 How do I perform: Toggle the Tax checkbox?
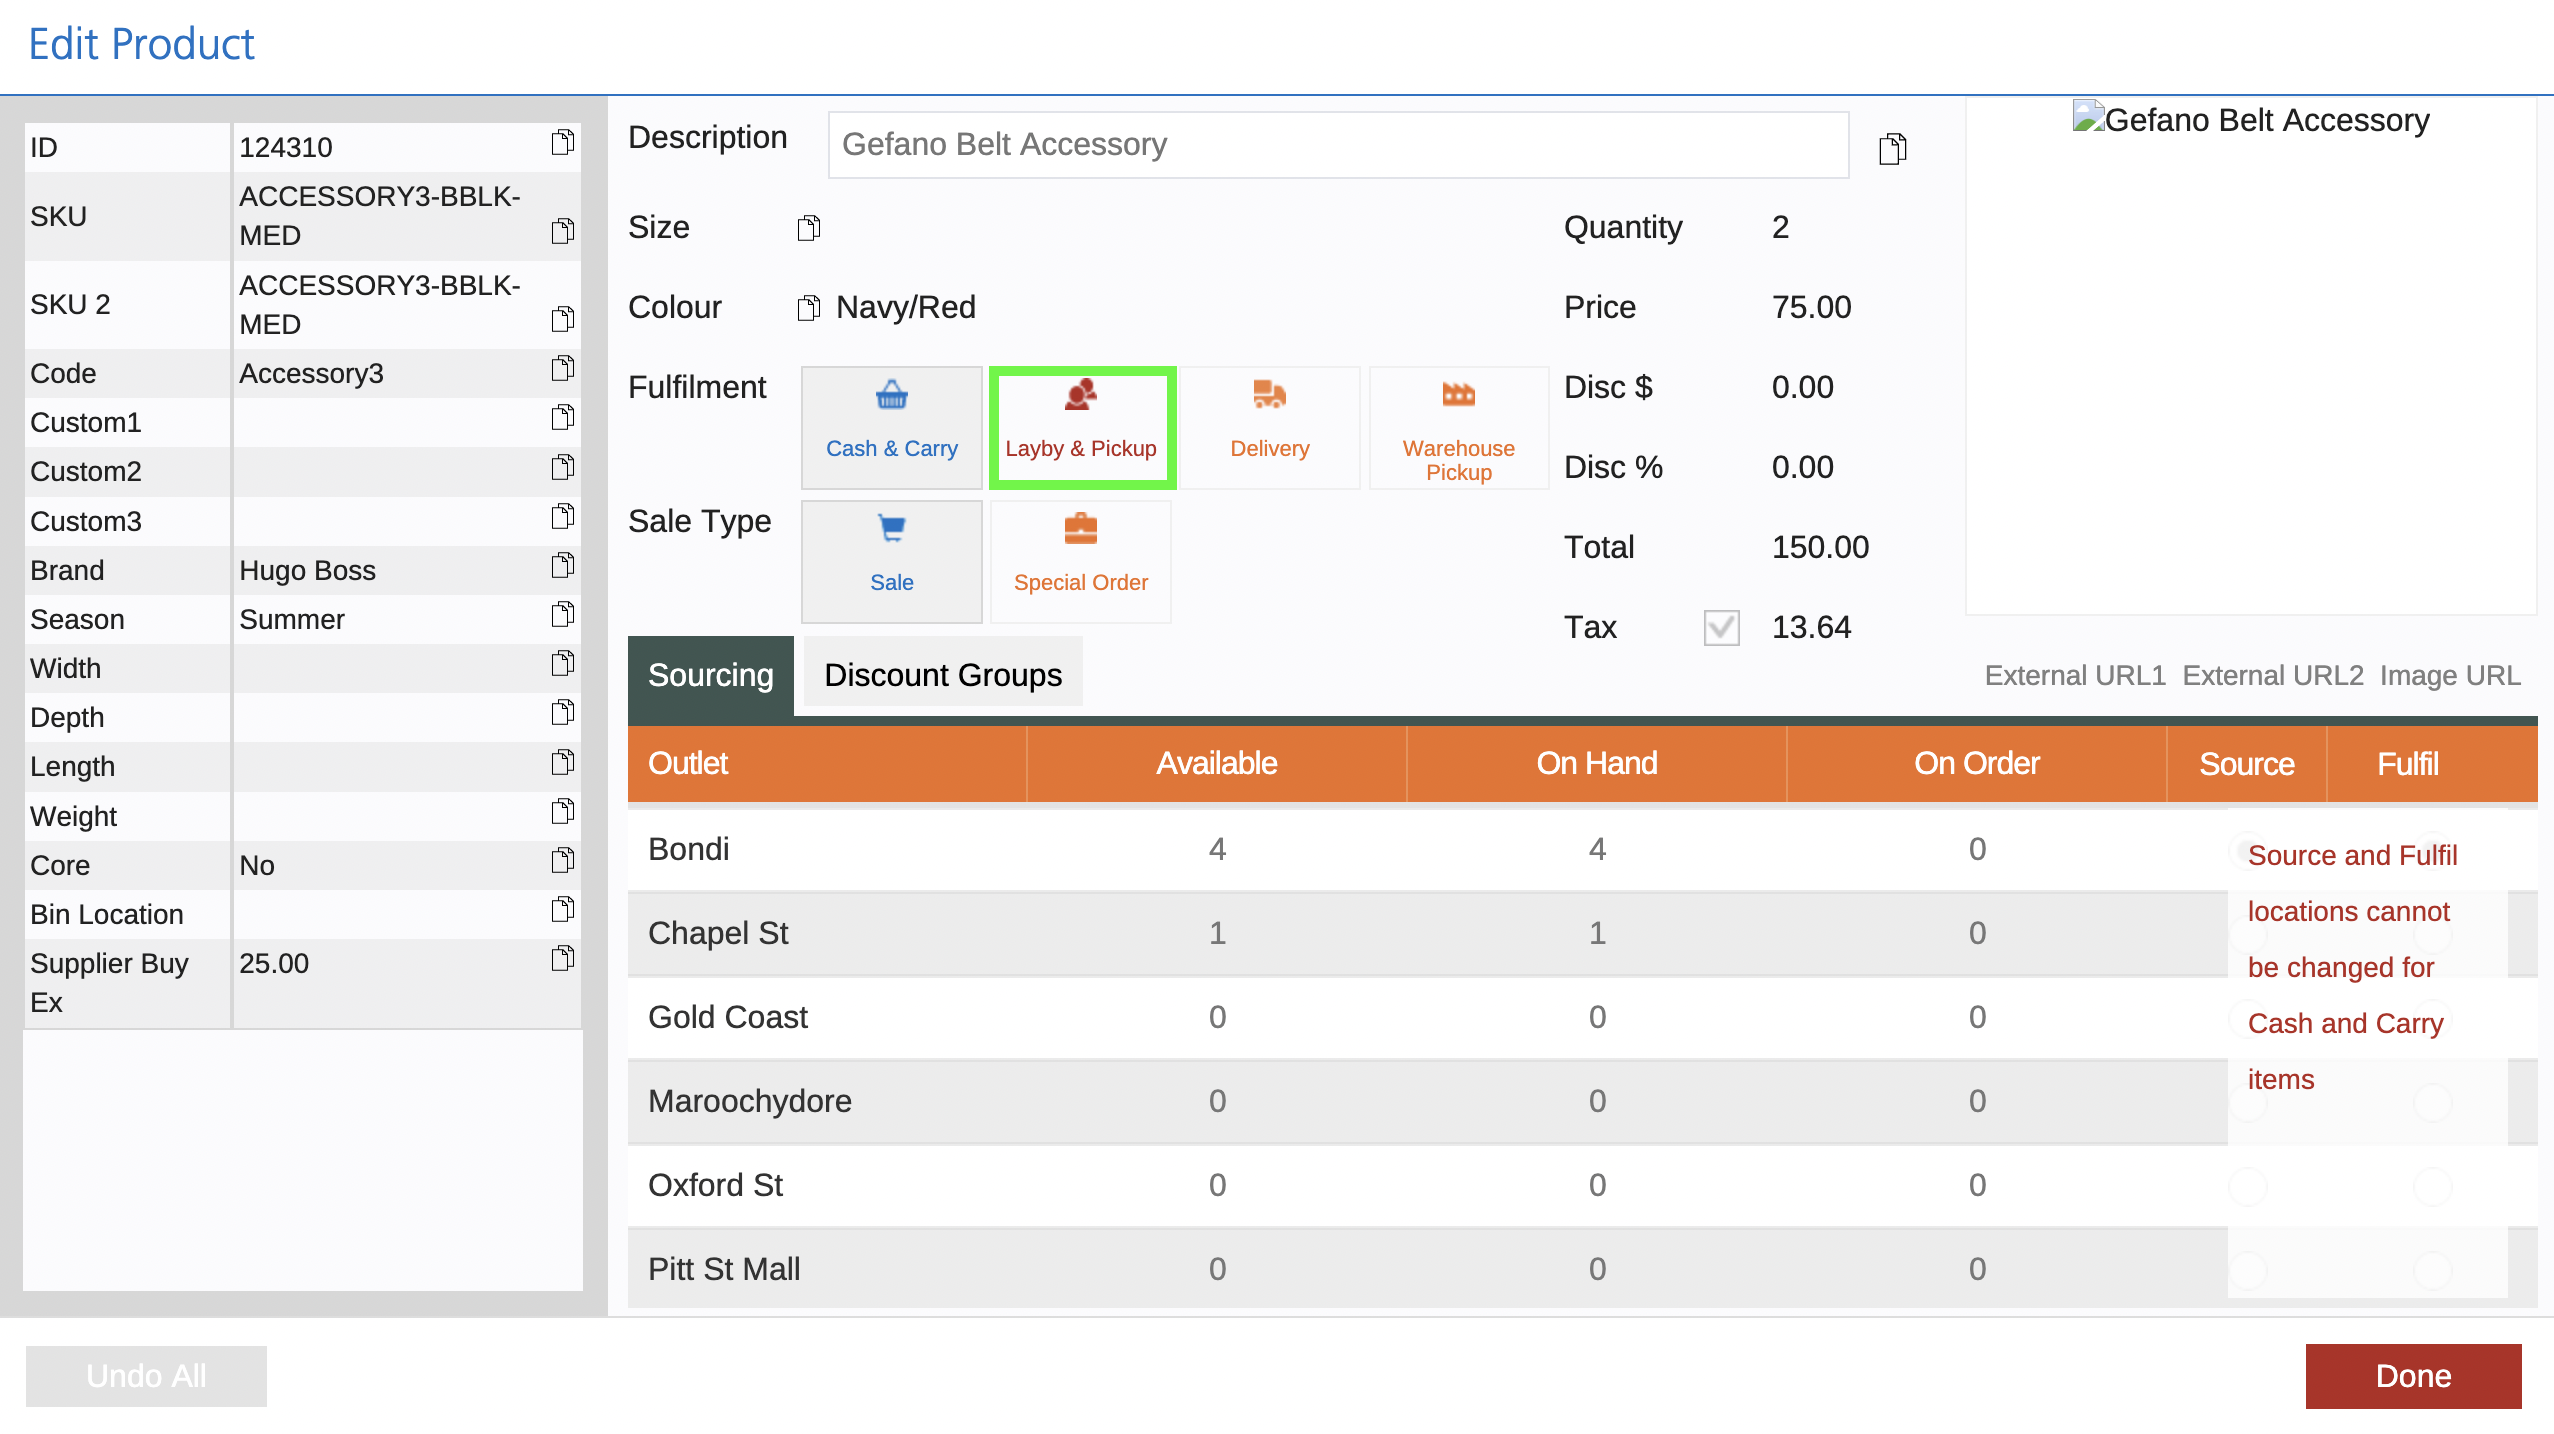point(1721,628)
